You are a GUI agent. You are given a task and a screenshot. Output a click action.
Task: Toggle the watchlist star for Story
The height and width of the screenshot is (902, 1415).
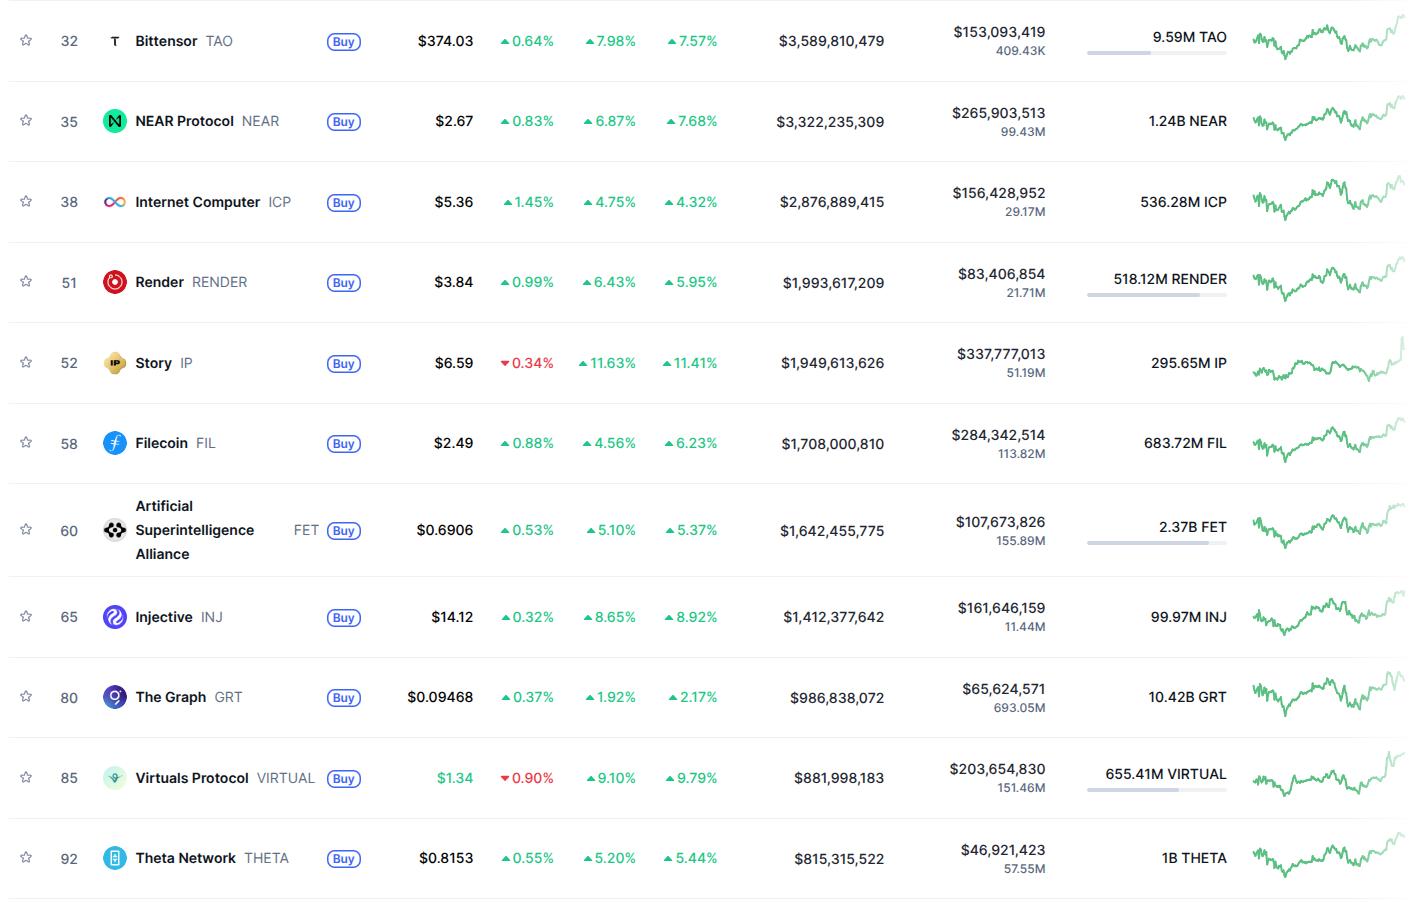click(26, 362)
